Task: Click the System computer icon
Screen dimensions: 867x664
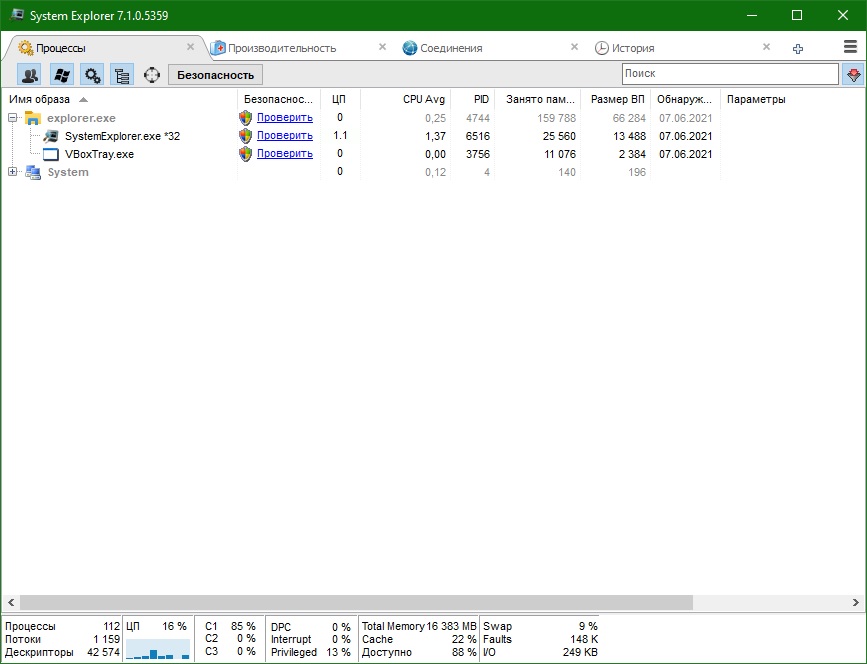Action: pyautogui.click(x=33, y=172)
